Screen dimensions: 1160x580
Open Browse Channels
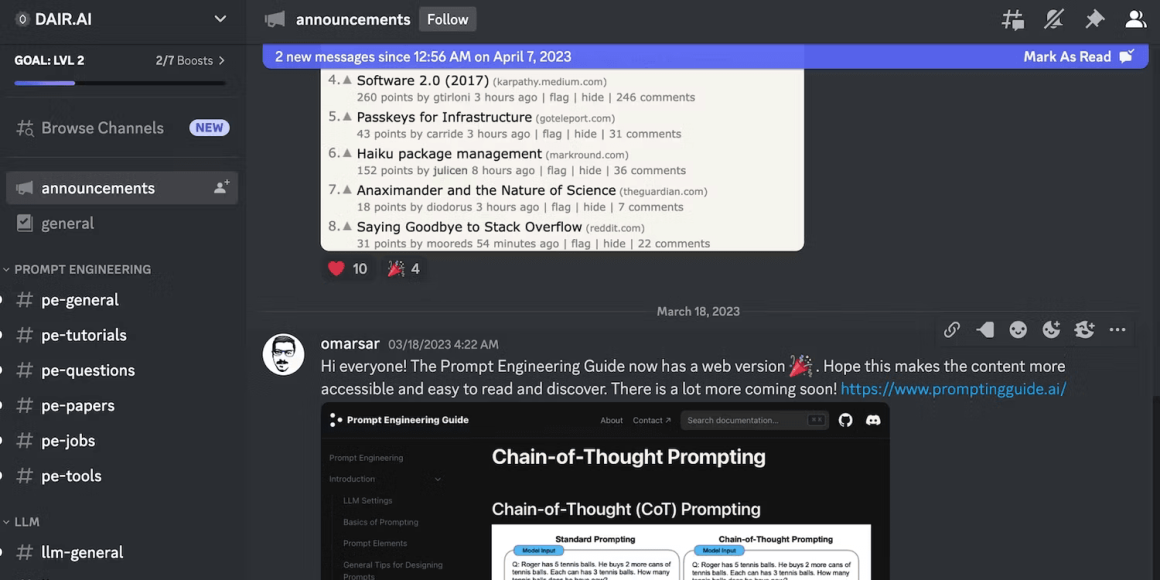(x=102, y=128)
